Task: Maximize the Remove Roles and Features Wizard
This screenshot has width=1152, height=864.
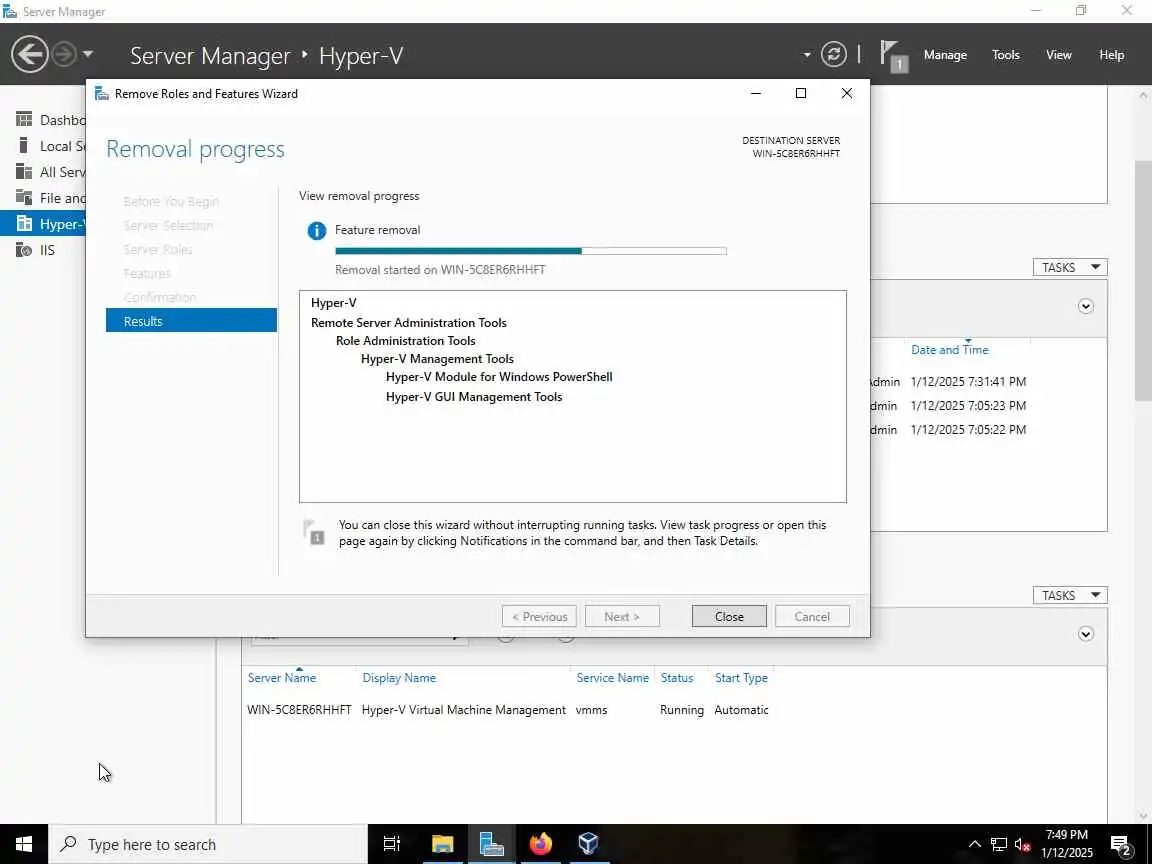Action: click(x=801, y=93)
